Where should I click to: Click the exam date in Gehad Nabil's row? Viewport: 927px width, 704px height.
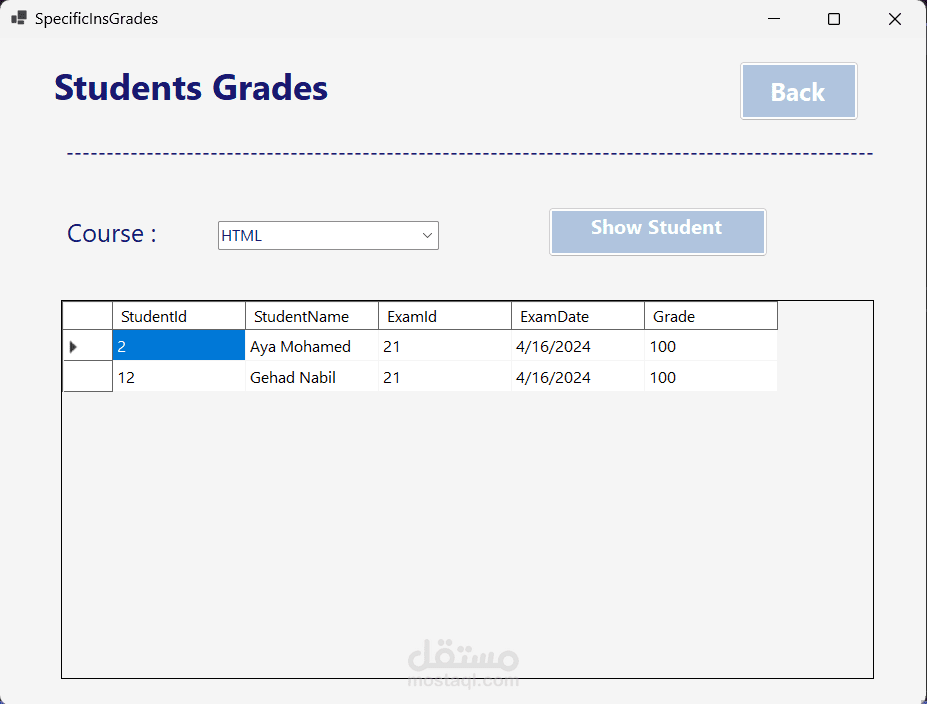pos(578,377)
